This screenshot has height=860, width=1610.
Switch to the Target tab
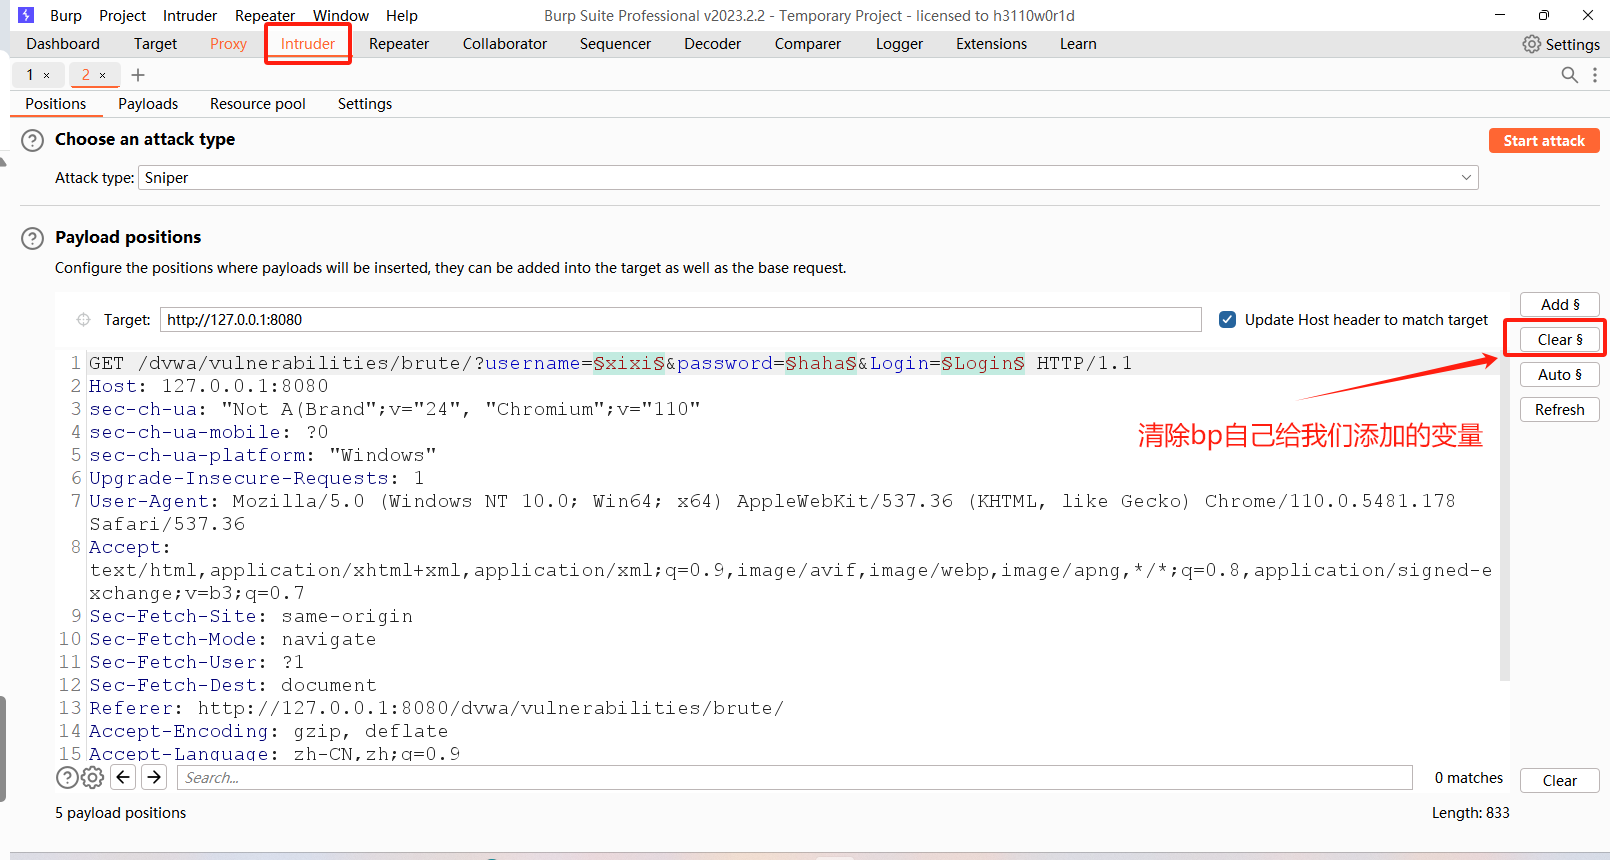pos(155,44)
